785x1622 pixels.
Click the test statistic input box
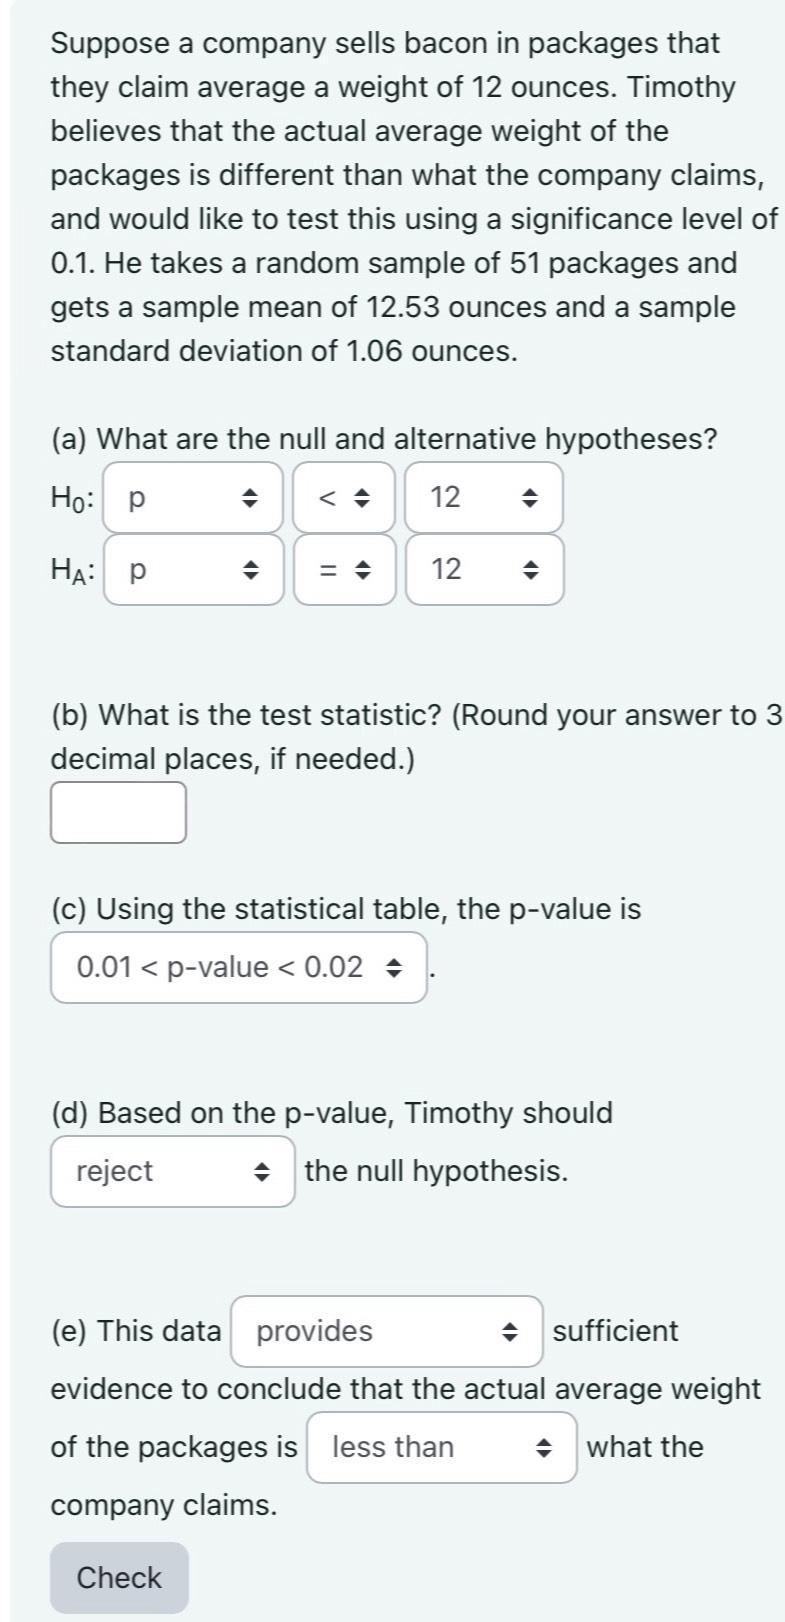click(x=119, y=813)
